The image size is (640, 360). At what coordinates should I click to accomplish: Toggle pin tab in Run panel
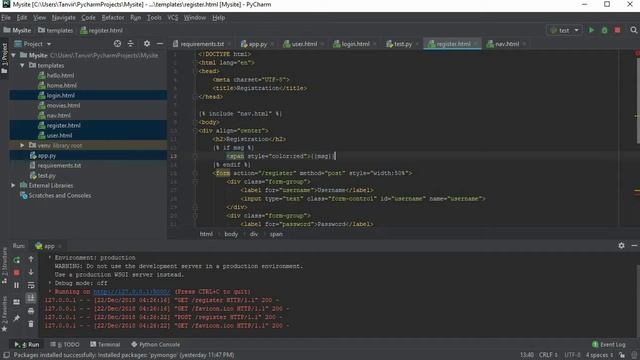(x=16, y=318)
